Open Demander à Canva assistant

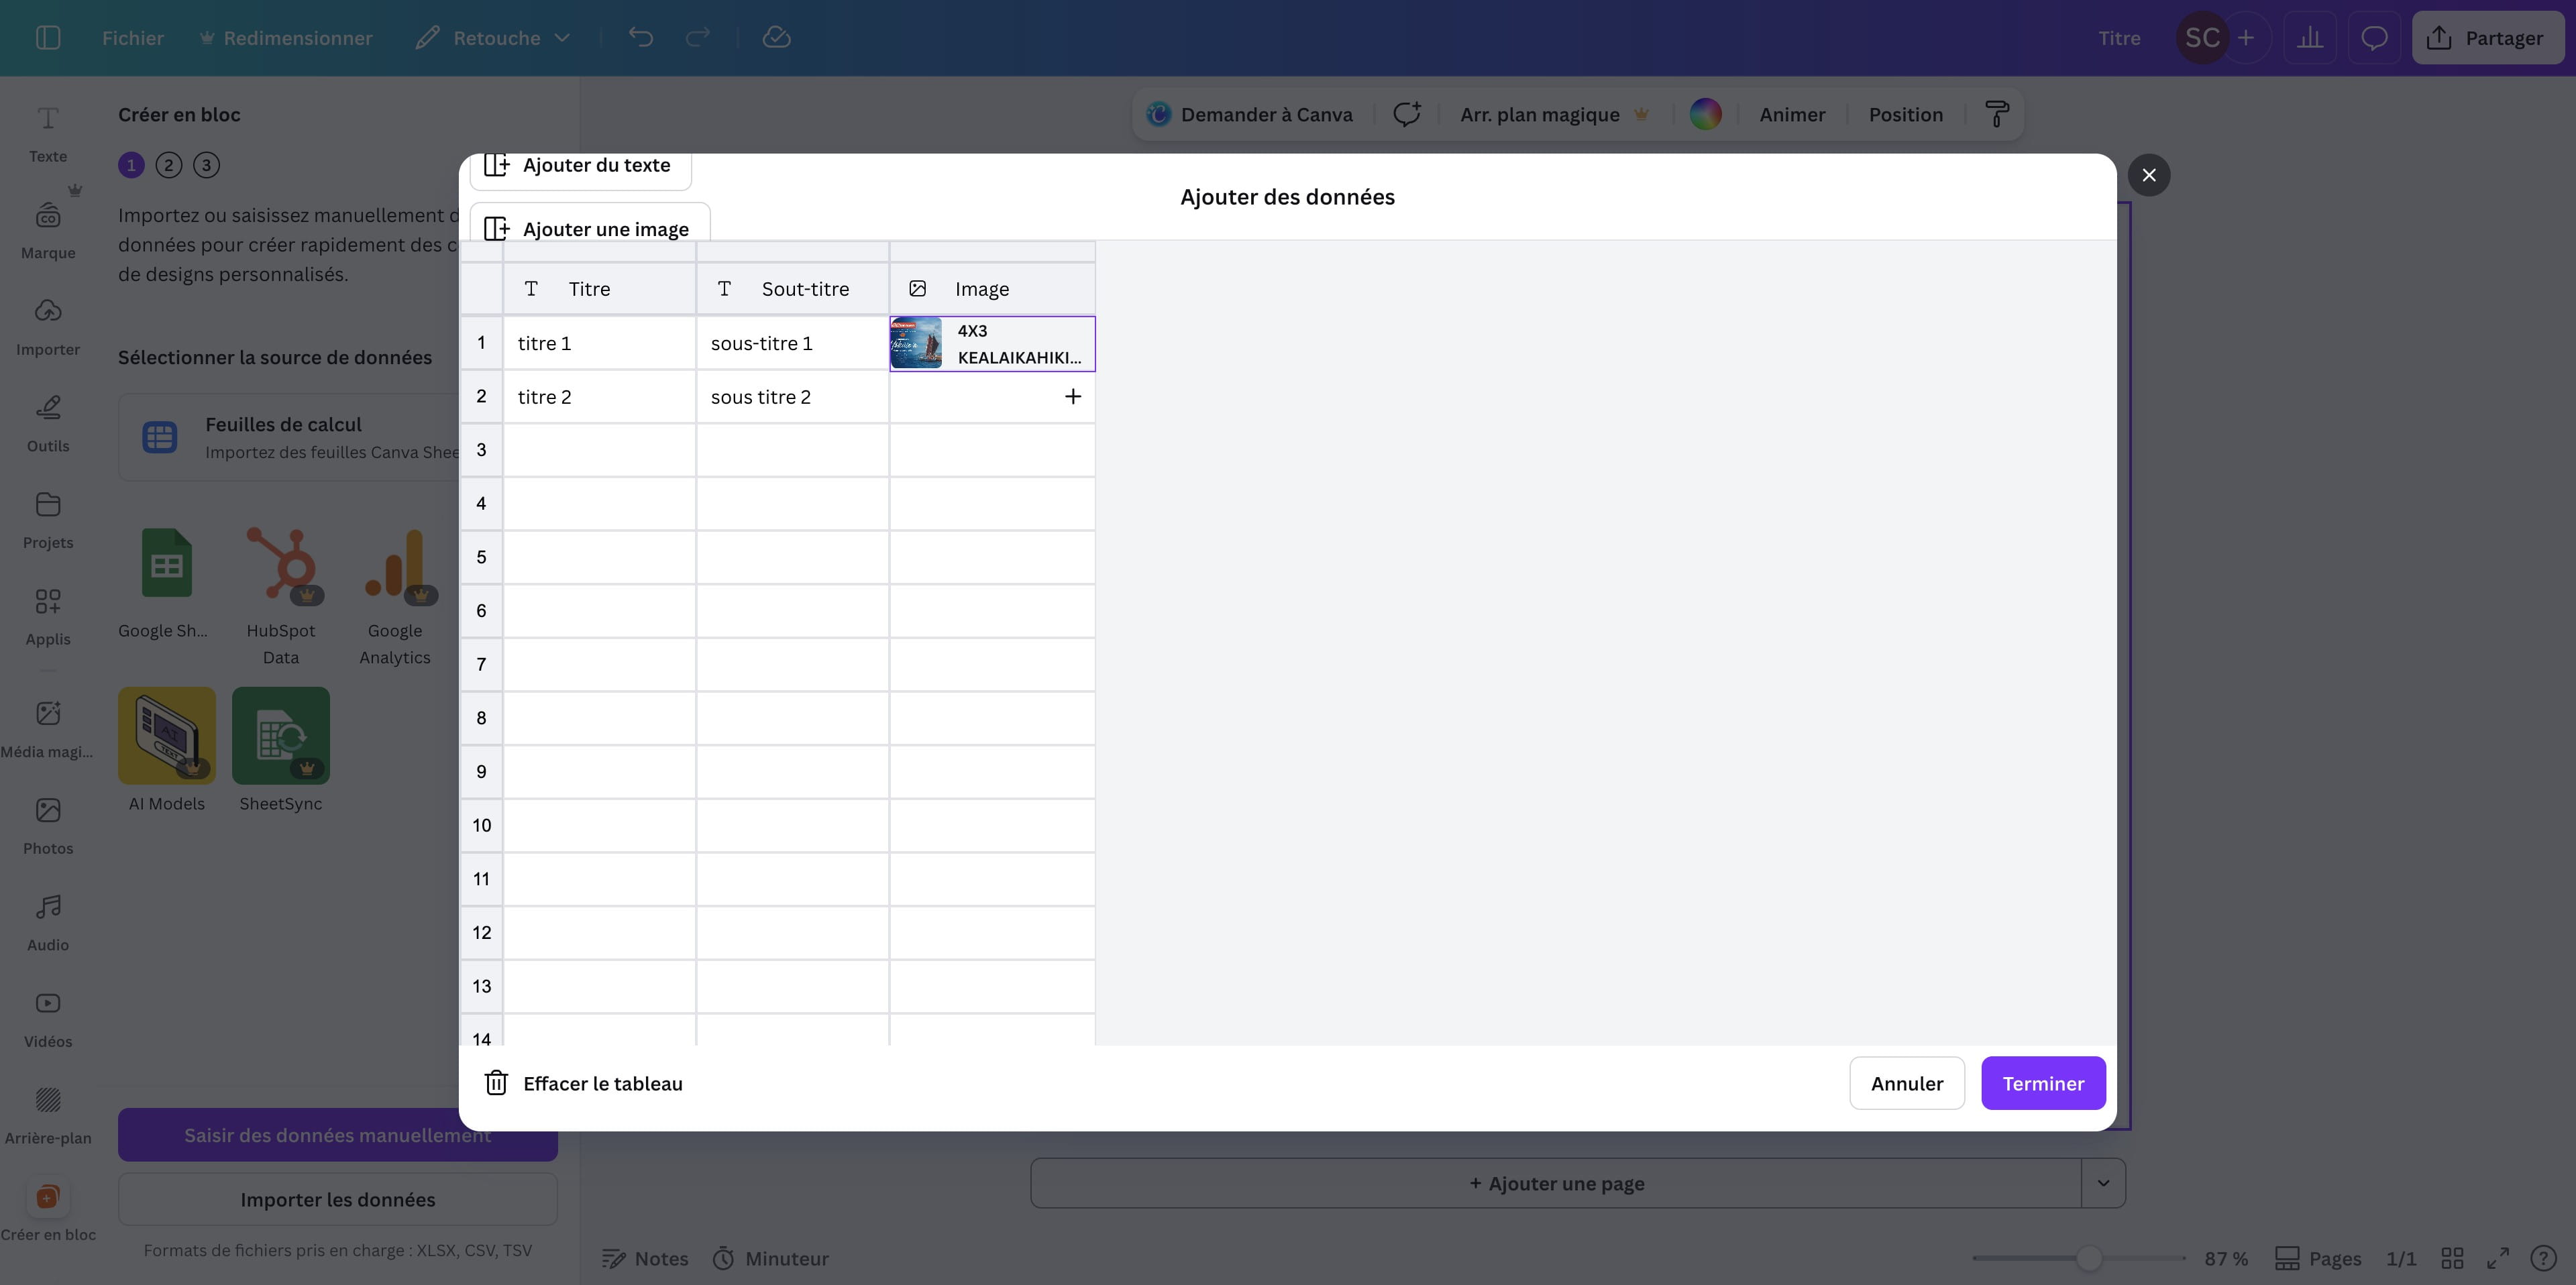pos(1250,115)
